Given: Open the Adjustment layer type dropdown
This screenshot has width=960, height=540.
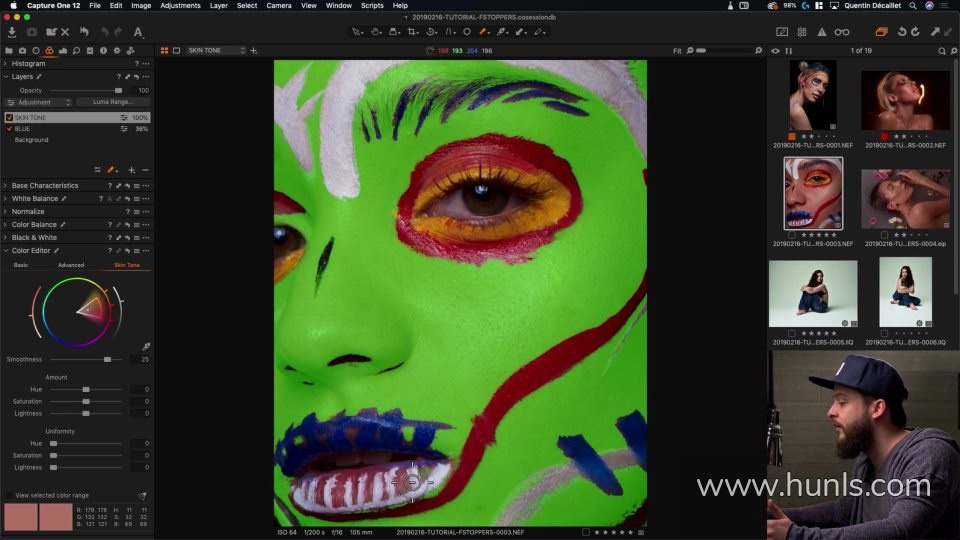Looking at the screenshot, I should 40,102.
